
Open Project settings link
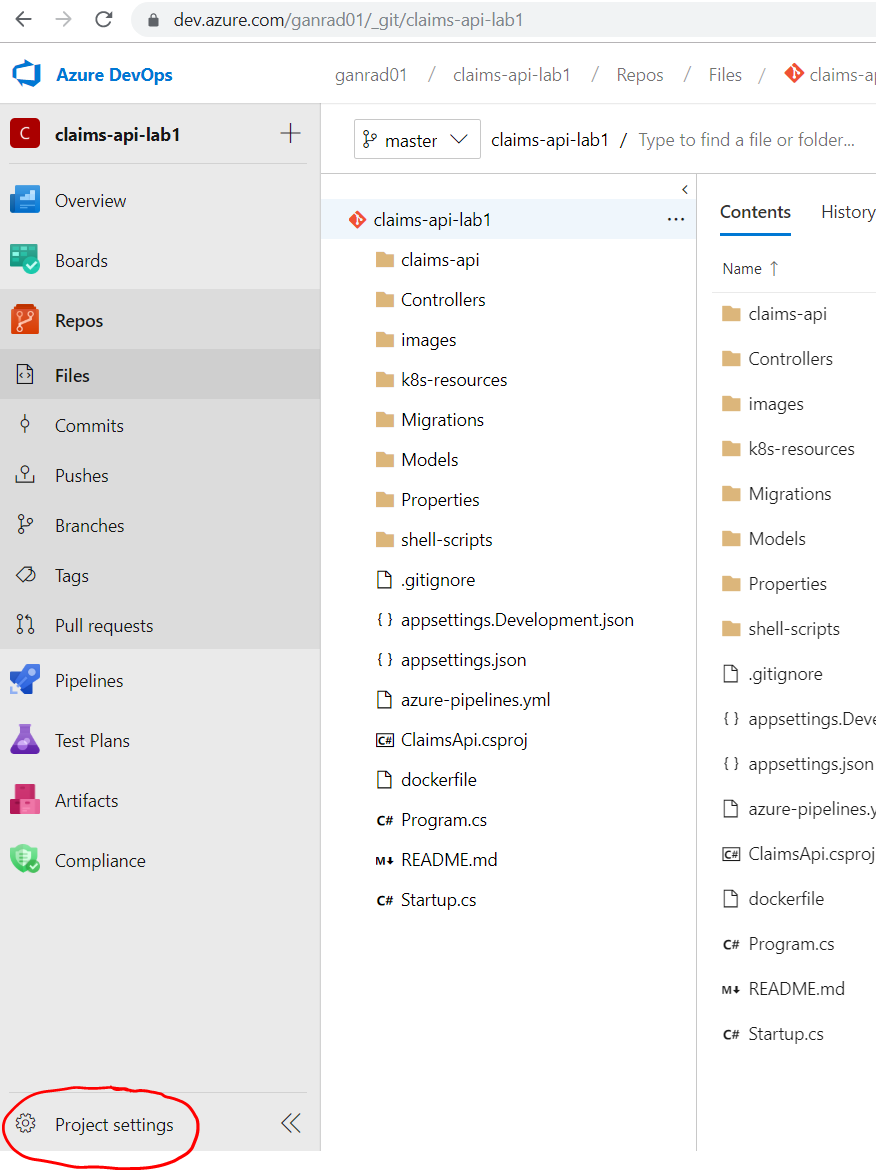(114, 1124)
